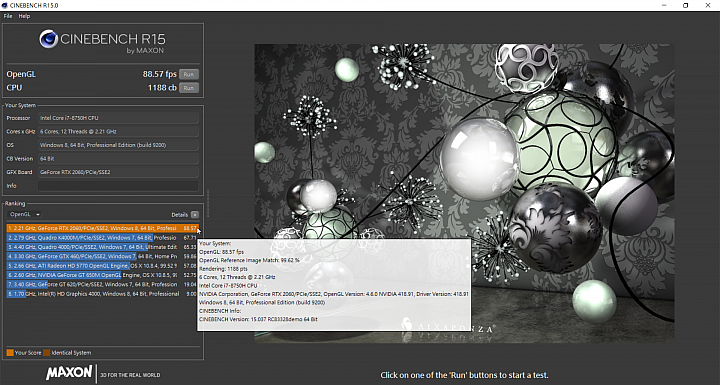The width and height of the screenshot is (720, 385).
Task: Click the Cores x GHz value field
Action: [118, 131]
